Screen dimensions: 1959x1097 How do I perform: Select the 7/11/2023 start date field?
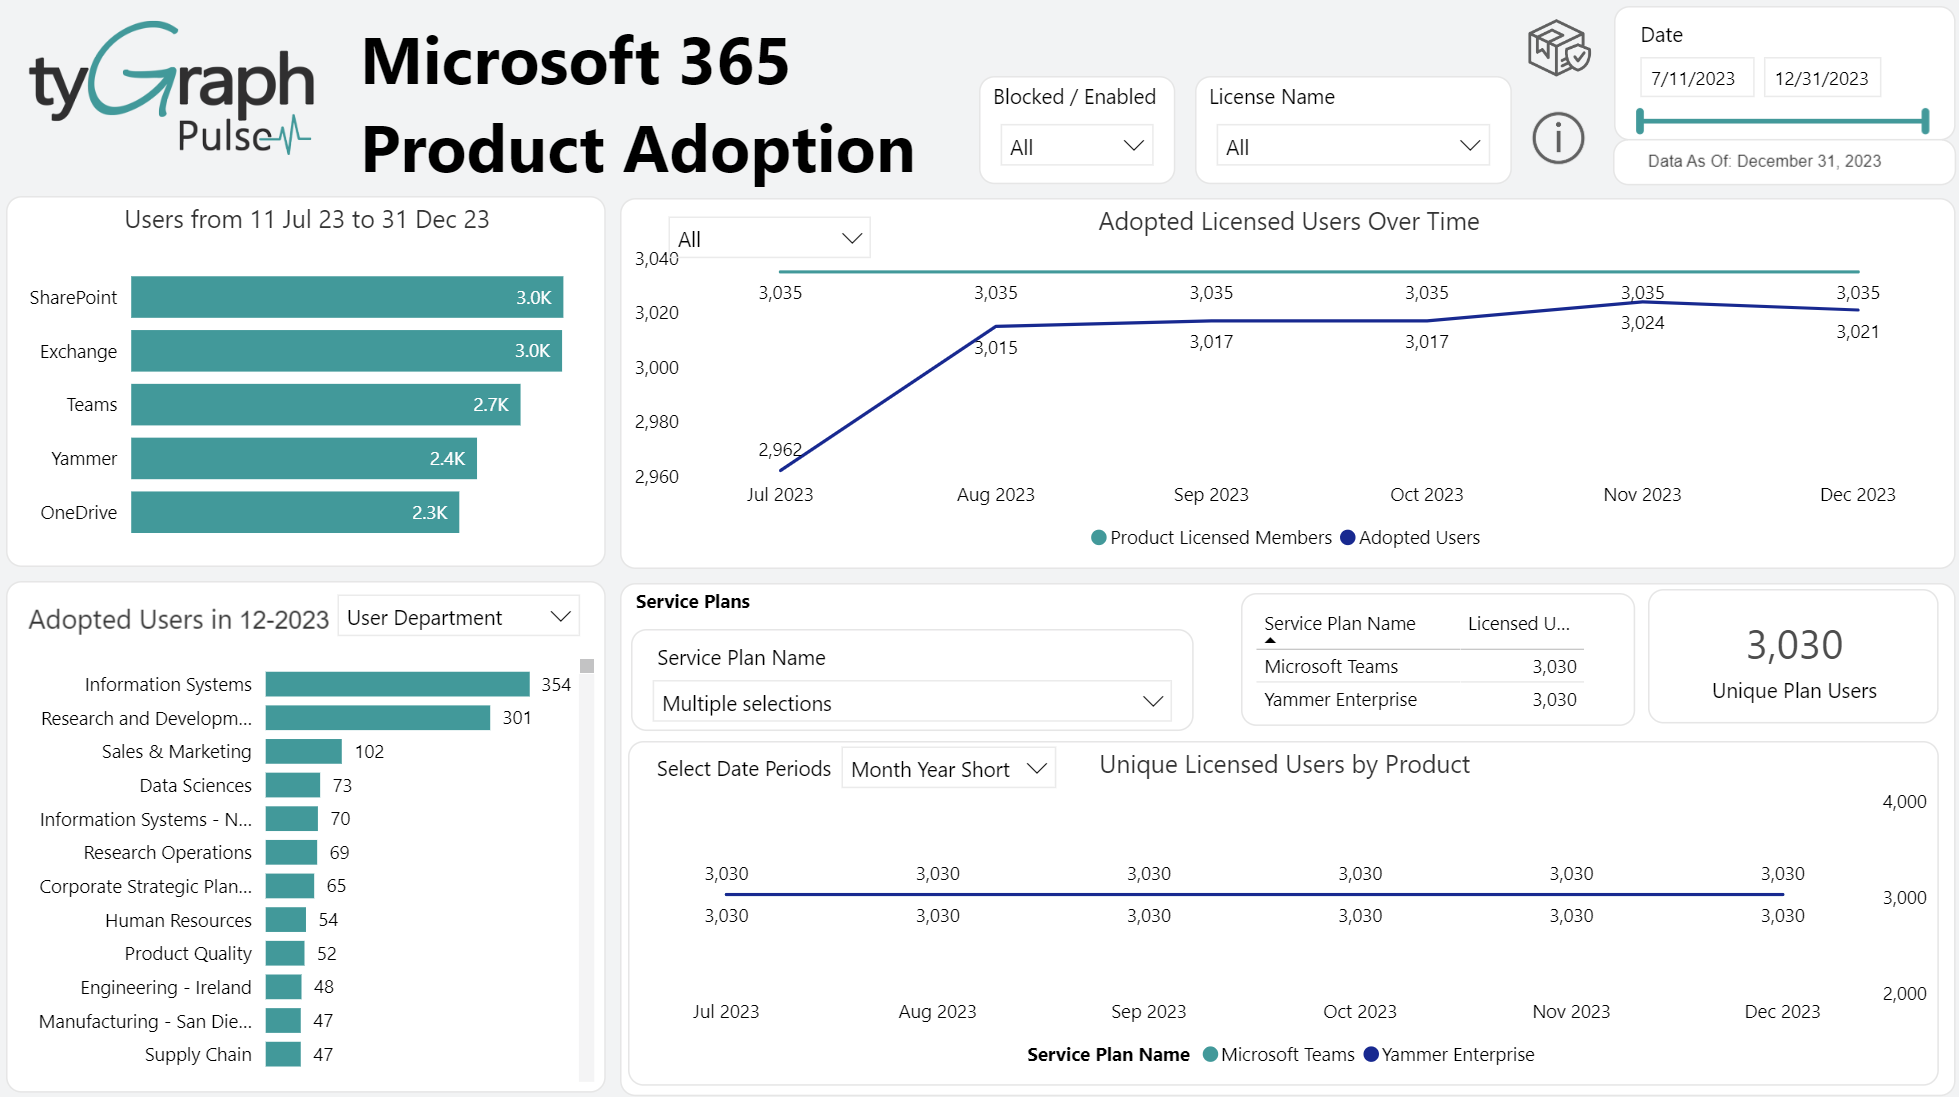[1696, 77]
